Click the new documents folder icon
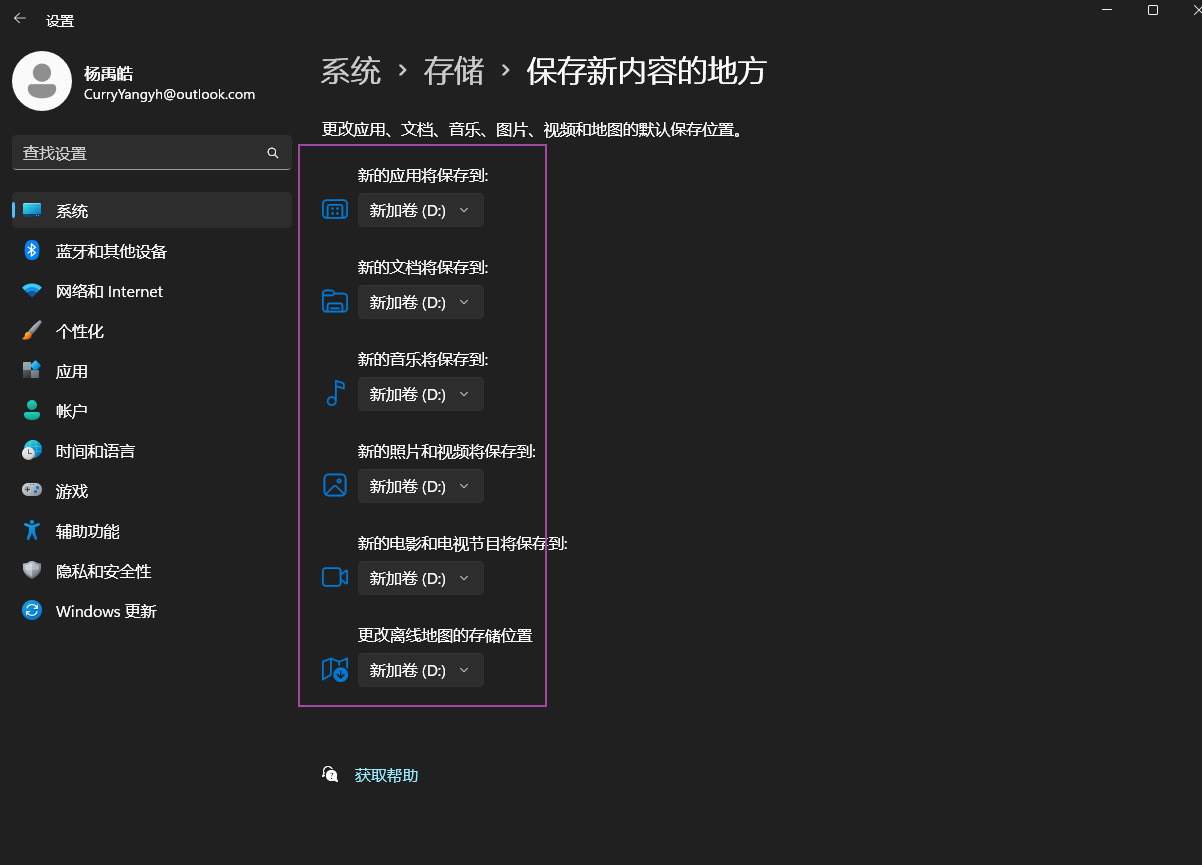The height and width of the screenshot is (865, 1202). 335,302
